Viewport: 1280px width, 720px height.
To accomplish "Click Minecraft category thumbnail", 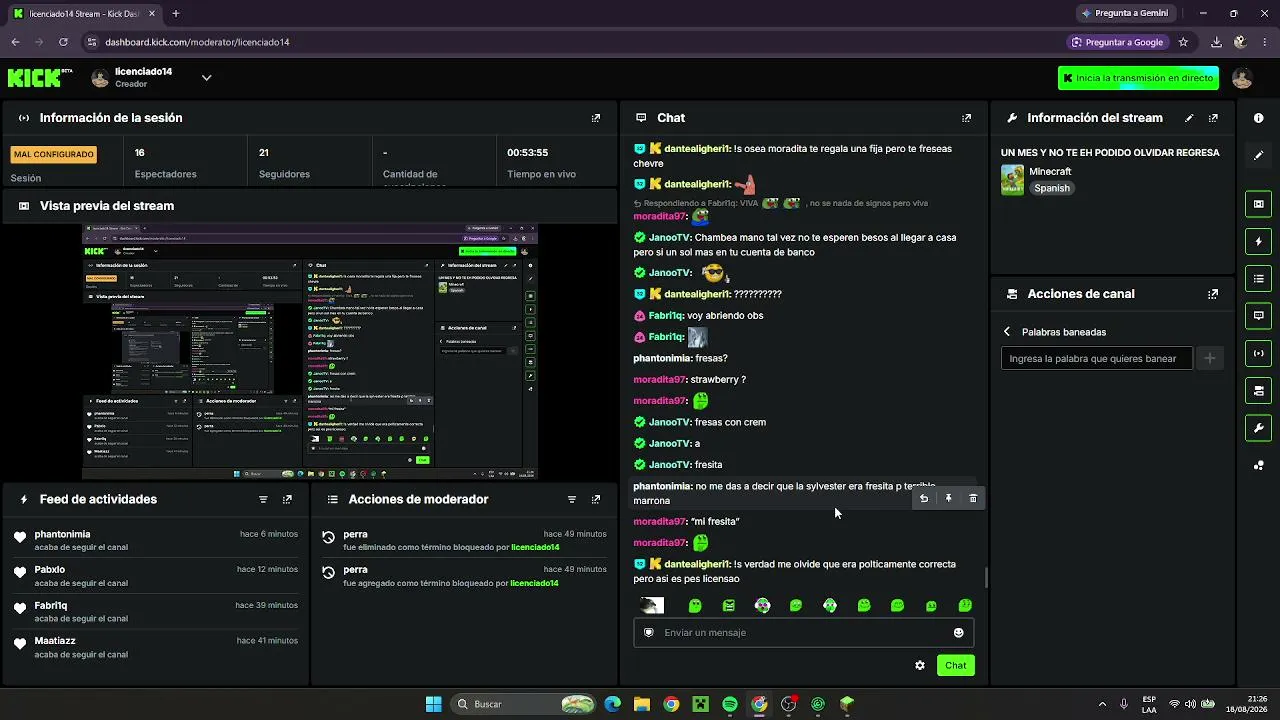I will 1012,180.
